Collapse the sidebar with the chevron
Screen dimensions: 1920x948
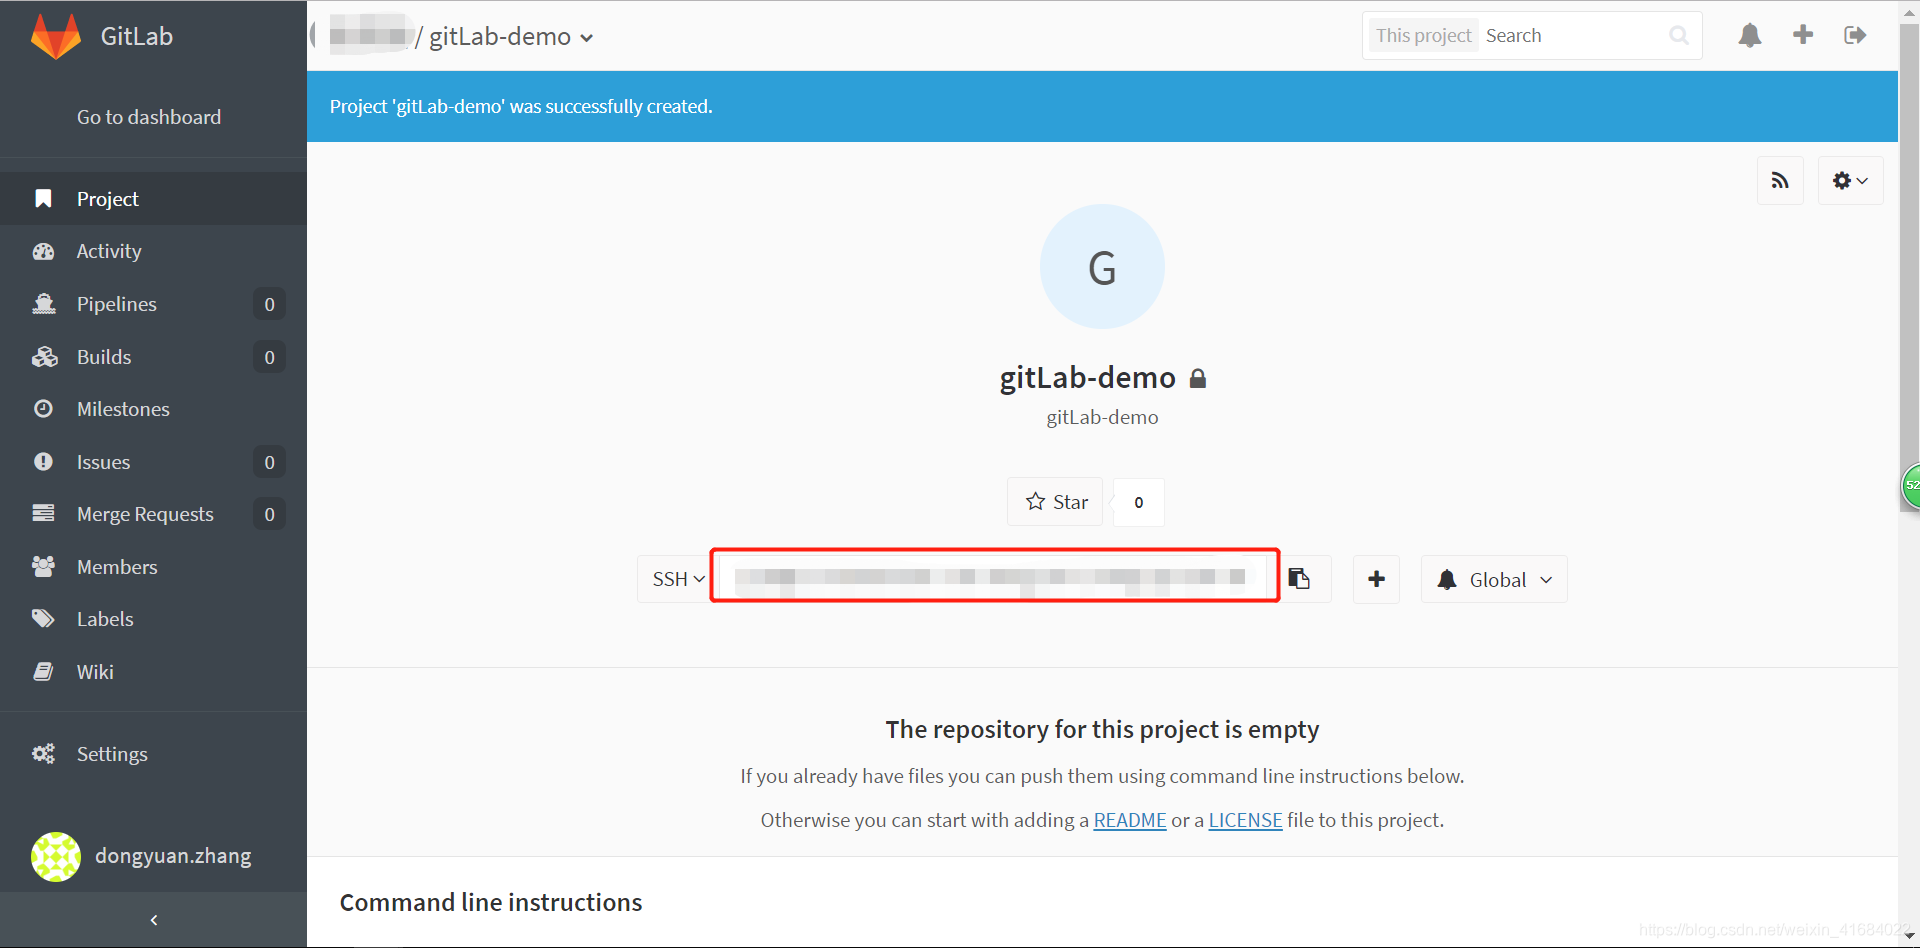click(x=154, y=920)
